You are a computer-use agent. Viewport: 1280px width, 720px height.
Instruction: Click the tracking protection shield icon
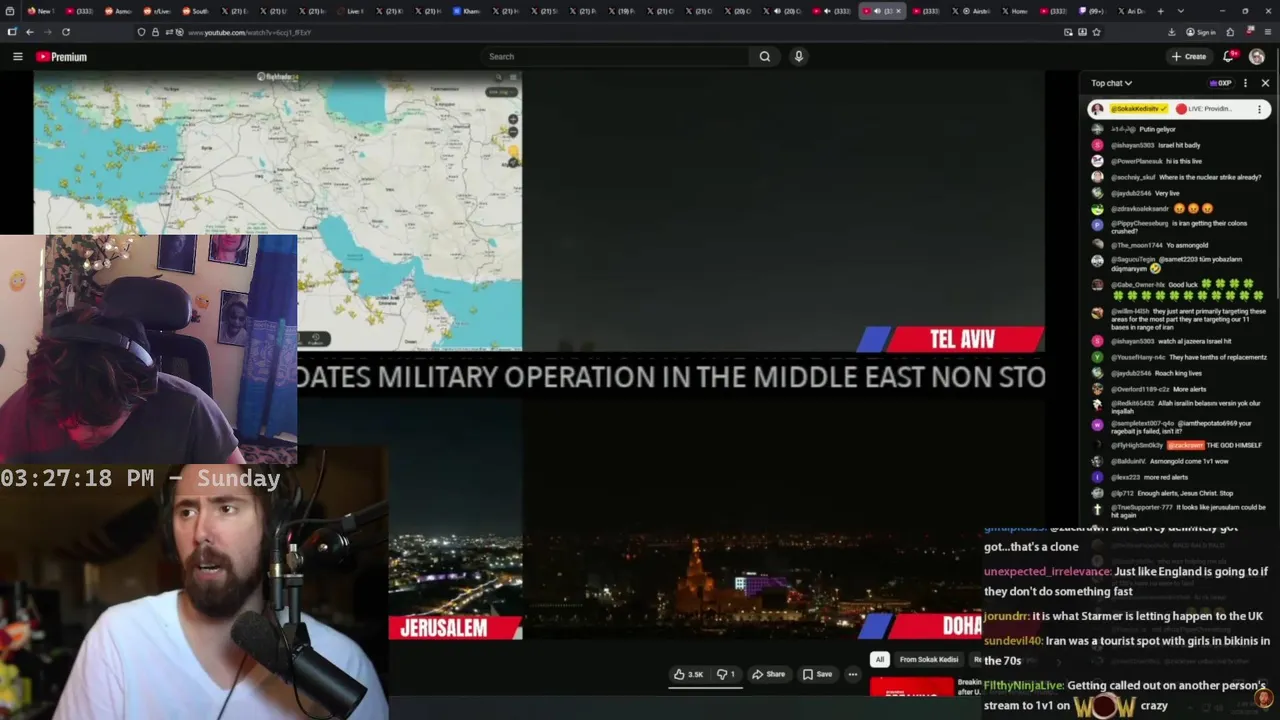pyautogui.click(x=141, y=32)
